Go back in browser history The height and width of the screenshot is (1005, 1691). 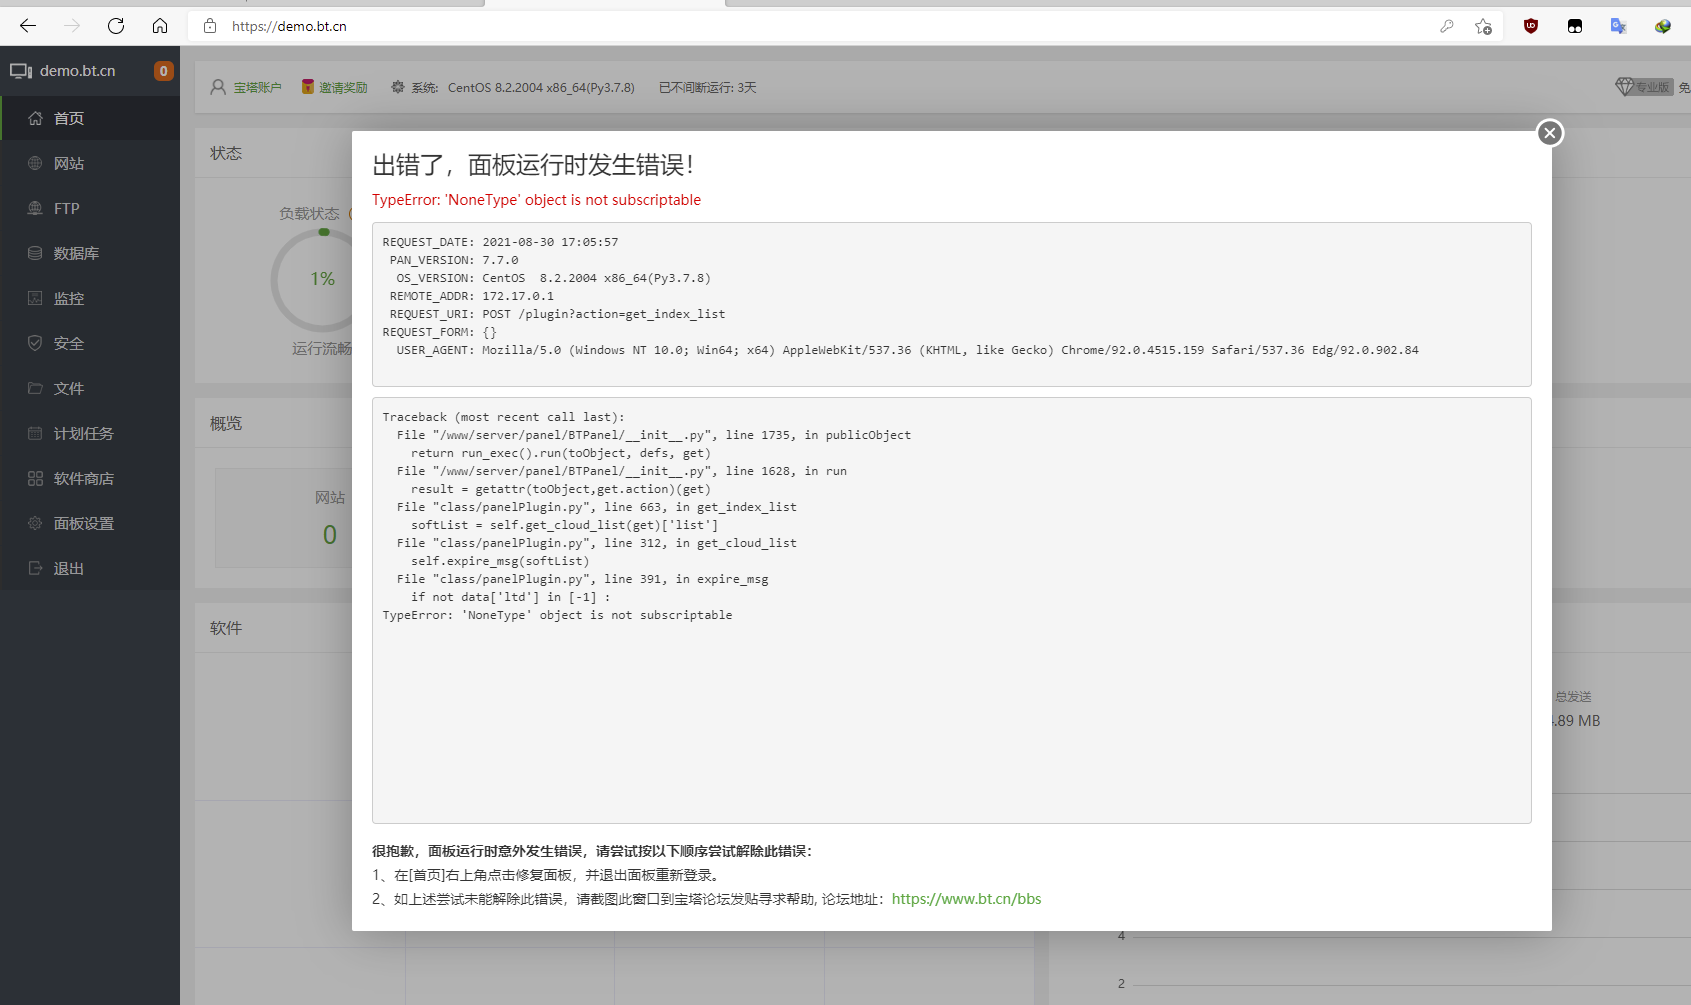[28, 26]
